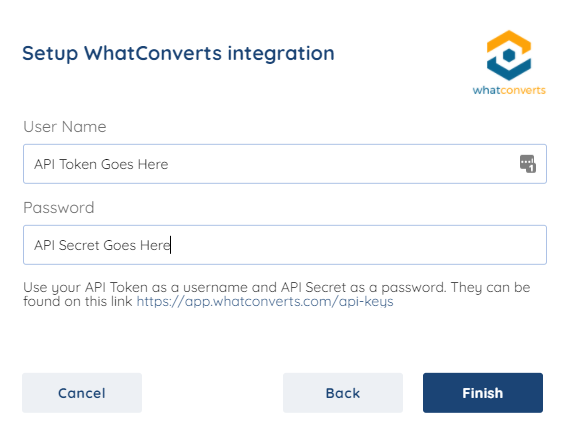Finish the WhatConverts integration setup
The width and height of the screenshot is (569, 431).
click(x=483, y=393)
